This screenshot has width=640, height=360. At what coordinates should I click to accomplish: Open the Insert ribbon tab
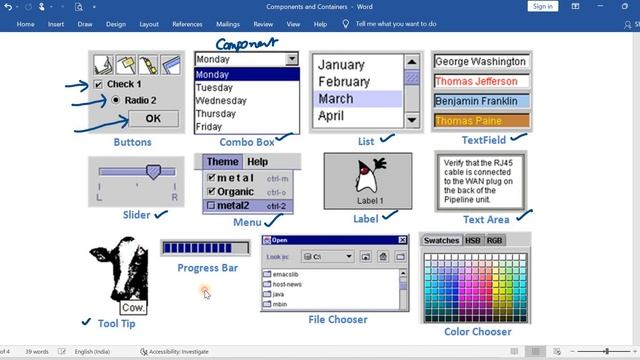pyautogui.click(x=56, y=24)
